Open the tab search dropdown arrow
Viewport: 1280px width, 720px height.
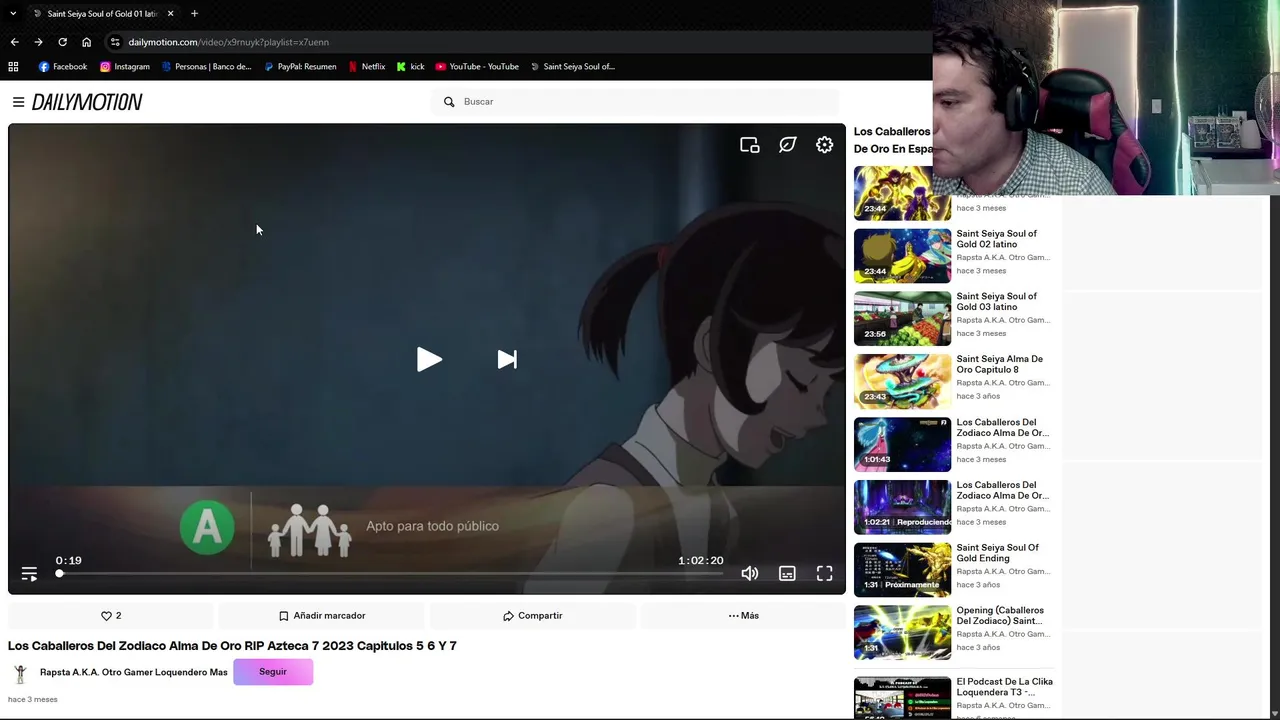13,14
